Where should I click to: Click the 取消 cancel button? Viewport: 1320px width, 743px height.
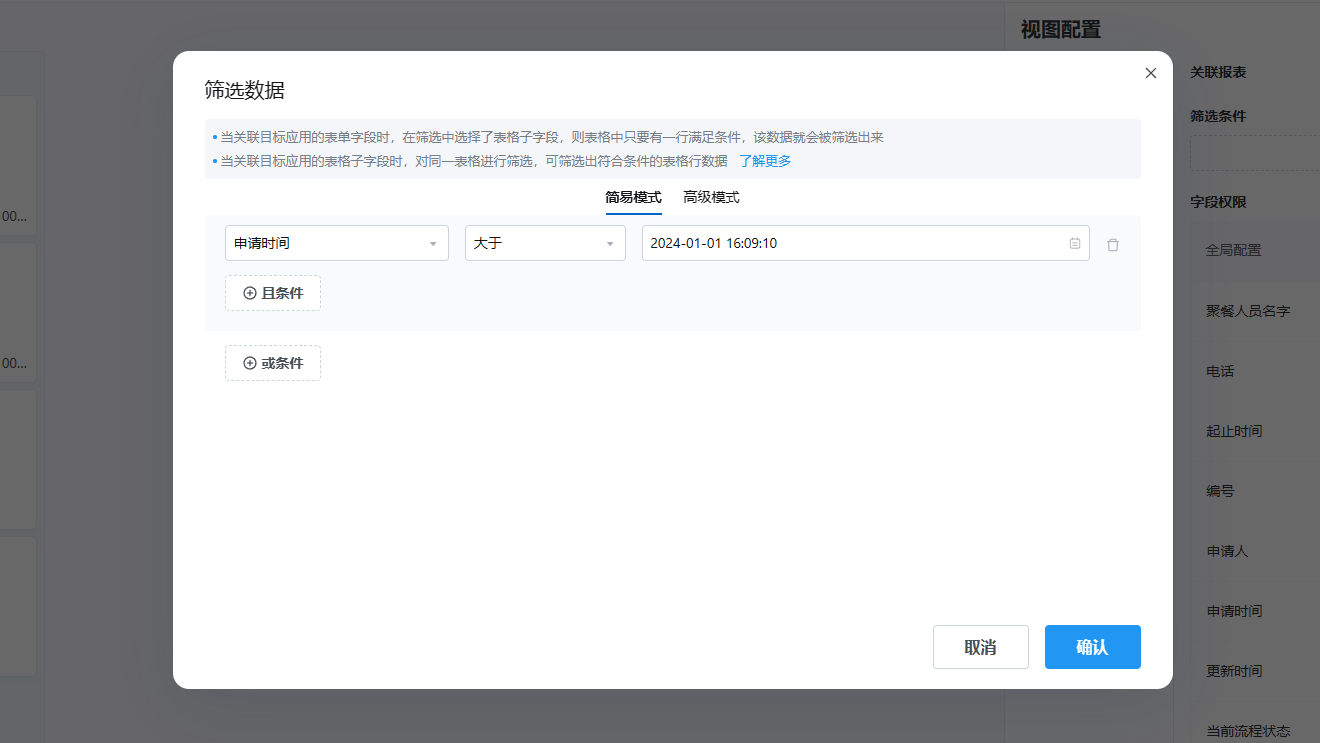980,647
